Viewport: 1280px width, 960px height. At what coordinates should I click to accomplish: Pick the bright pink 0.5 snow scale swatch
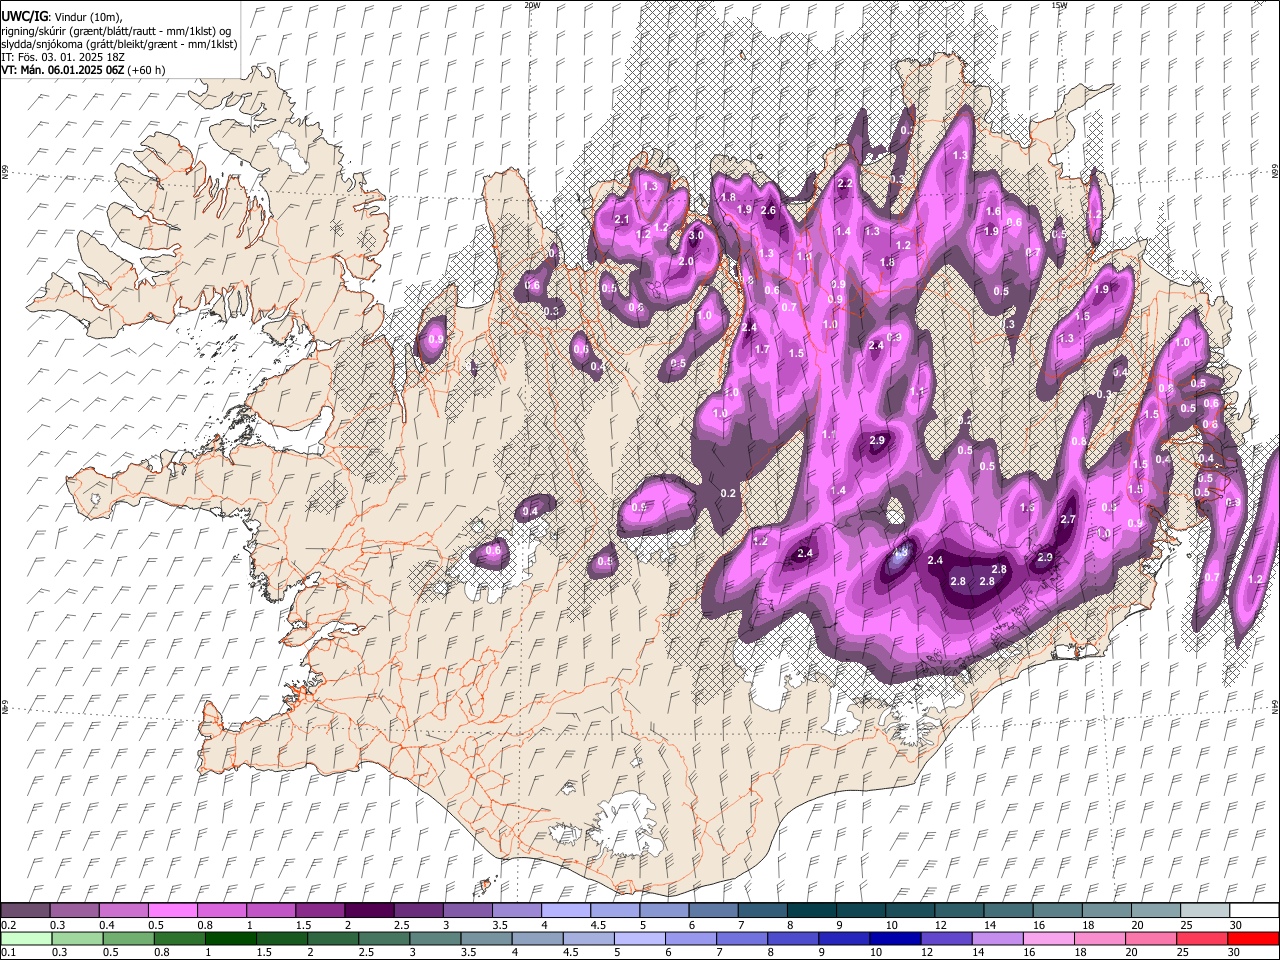[172, 911]
